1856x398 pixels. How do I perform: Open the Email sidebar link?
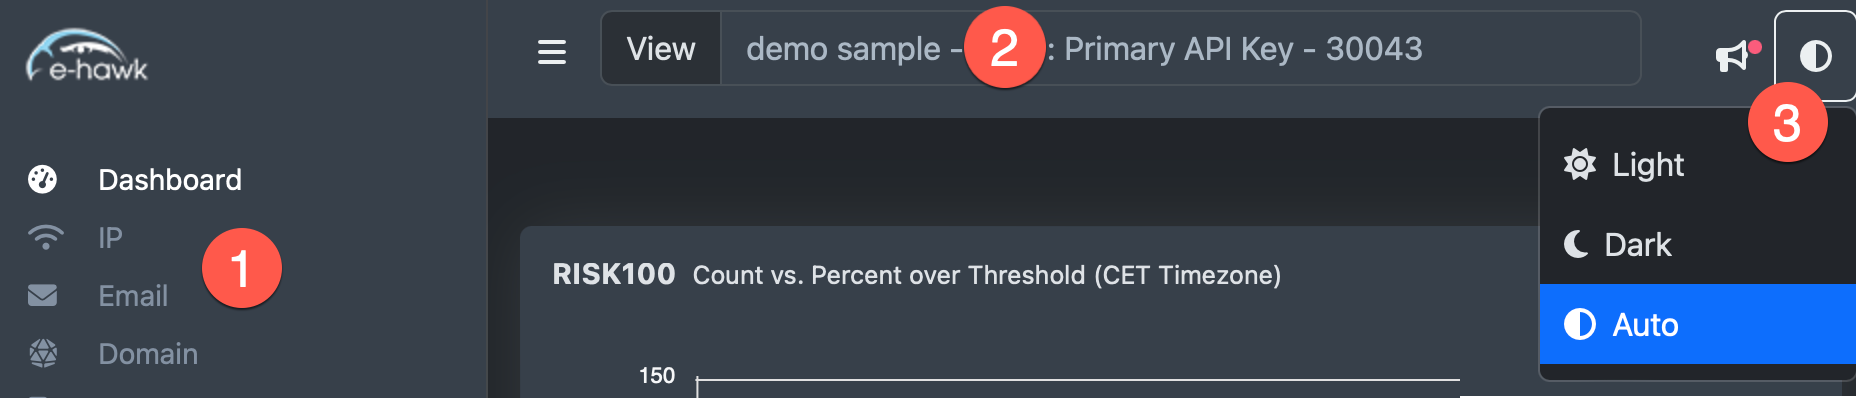point(133,296)
